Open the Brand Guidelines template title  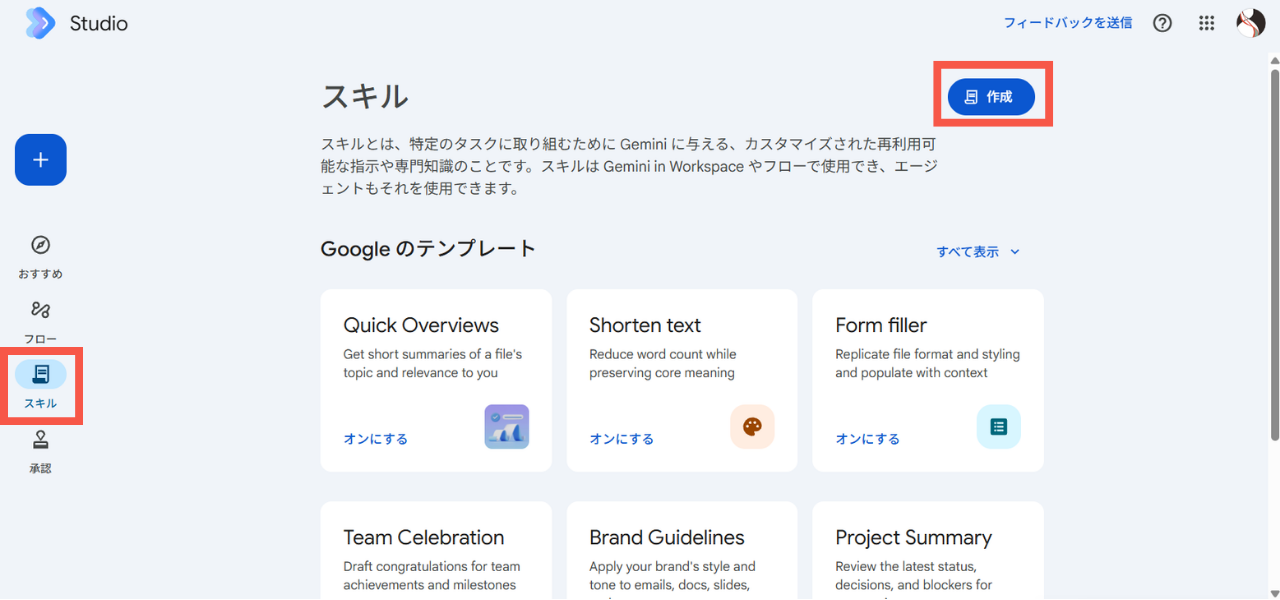[667, 538]
